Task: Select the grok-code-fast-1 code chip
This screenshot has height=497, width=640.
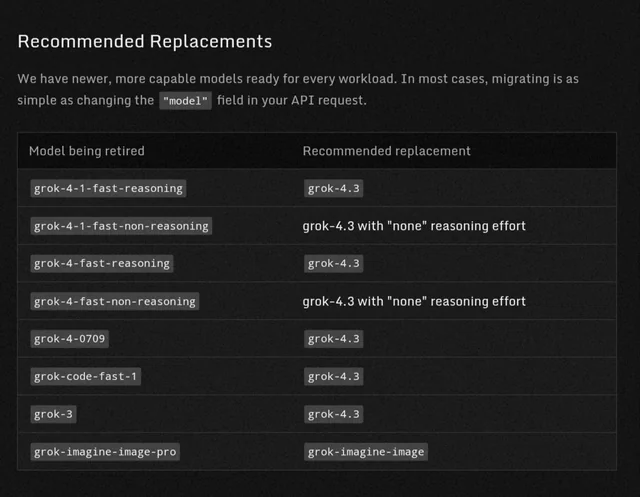Action: (x=85, y=376)
